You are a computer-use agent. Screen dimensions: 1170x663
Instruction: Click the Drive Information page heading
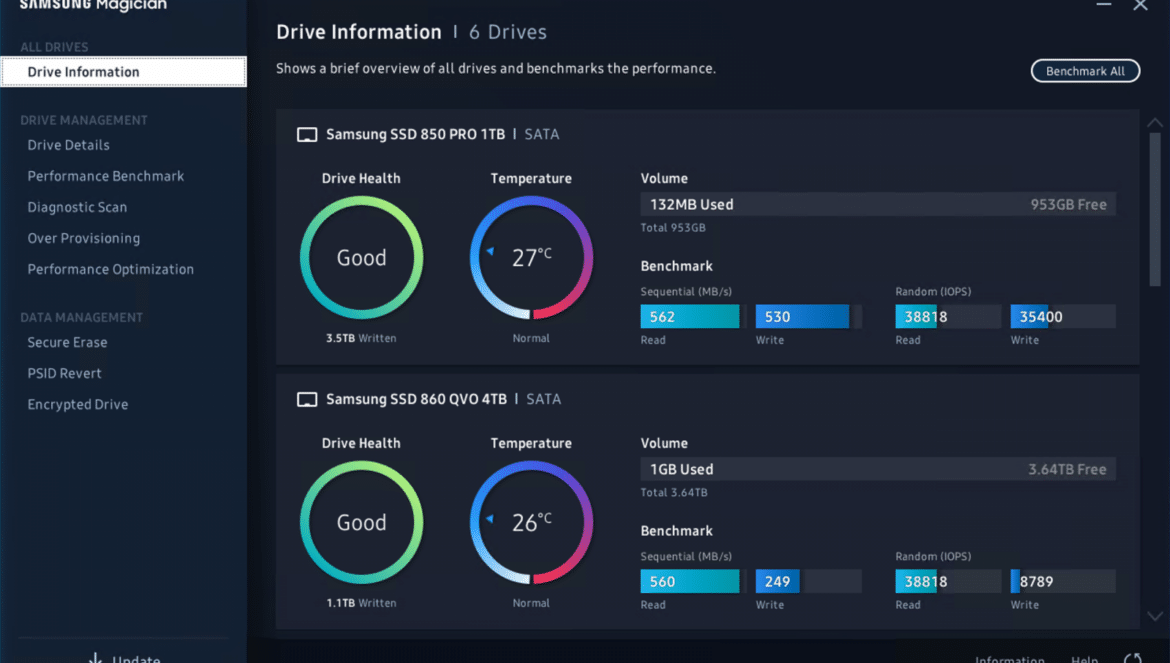click(359, 32)
